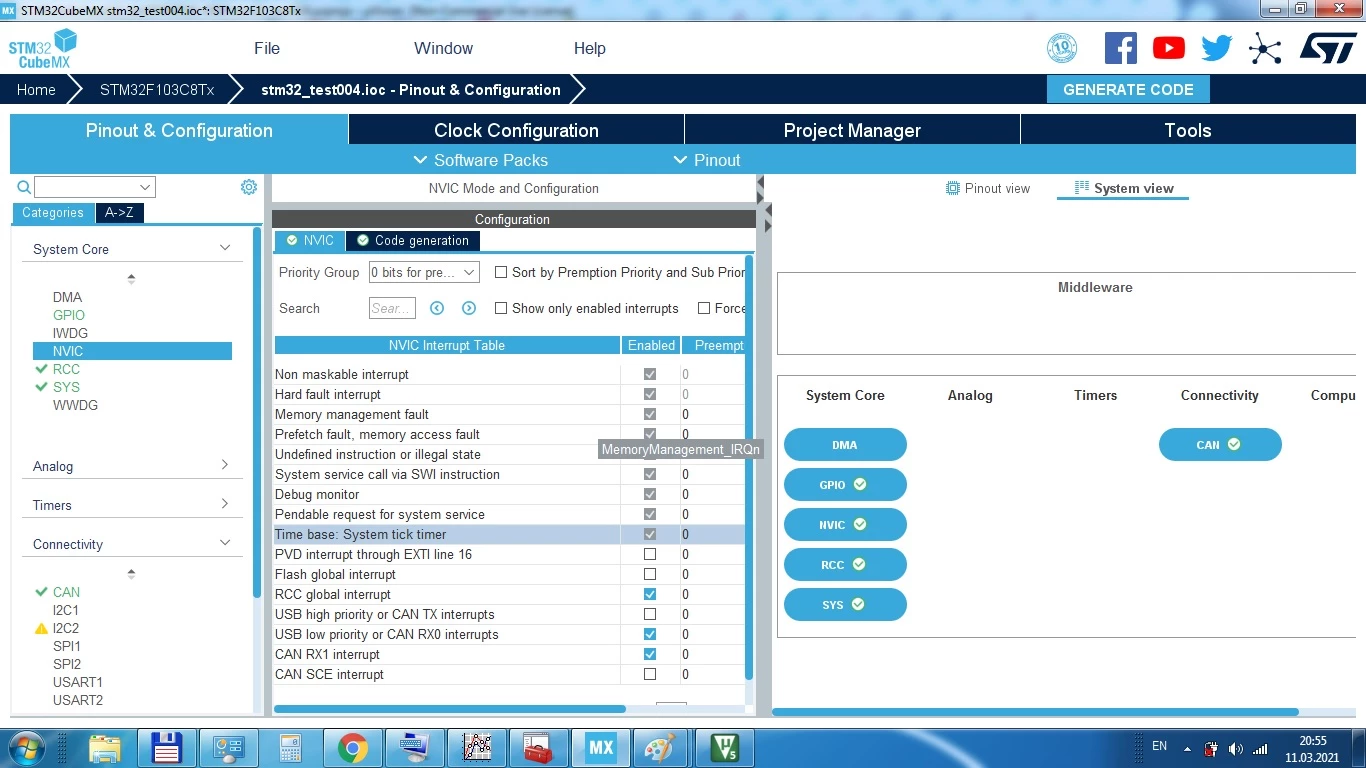Image resolution: width=1366 pixels, height=768 pixels.
Task: Open Chrome from the taskbar
Action: [352, 748]
